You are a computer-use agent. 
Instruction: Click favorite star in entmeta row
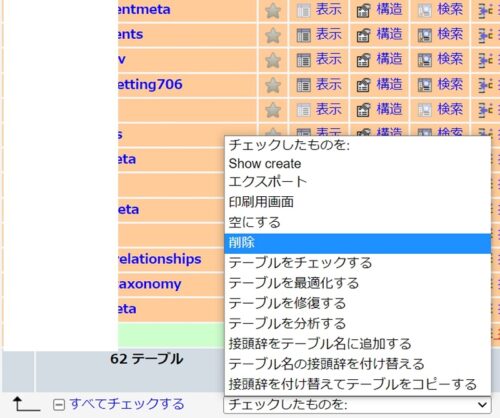(273, 10)
